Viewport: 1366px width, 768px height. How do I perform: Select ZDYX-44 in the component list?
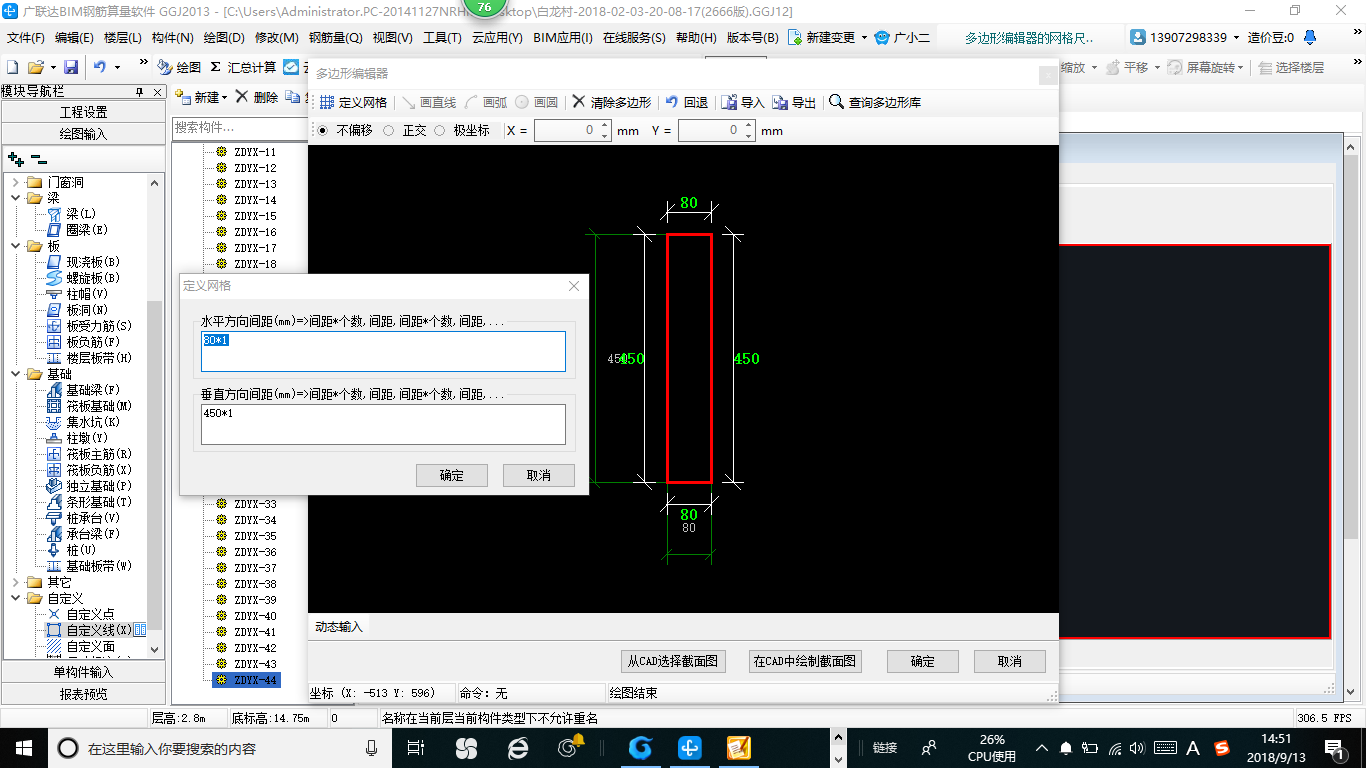click(x=255, y=680)
